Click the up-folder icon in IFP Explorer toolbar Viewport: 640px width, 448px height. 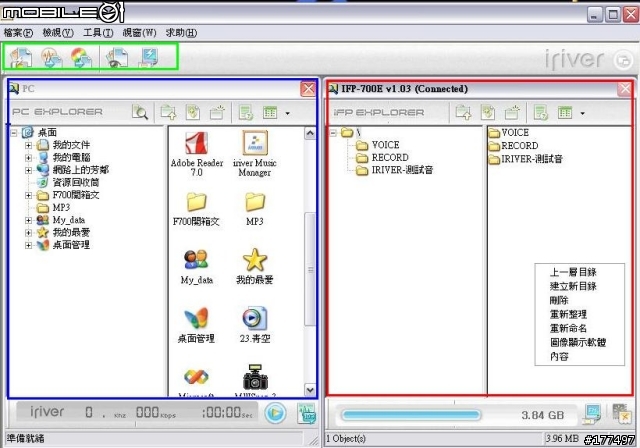[x=463, y=112]
